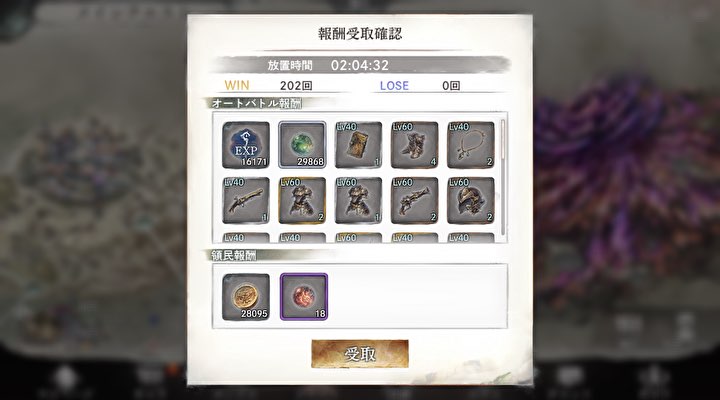Viewport: 720px width, 400px height.
Task: Choose the Lv40 necklace reward item
Action: pos(471,145)
